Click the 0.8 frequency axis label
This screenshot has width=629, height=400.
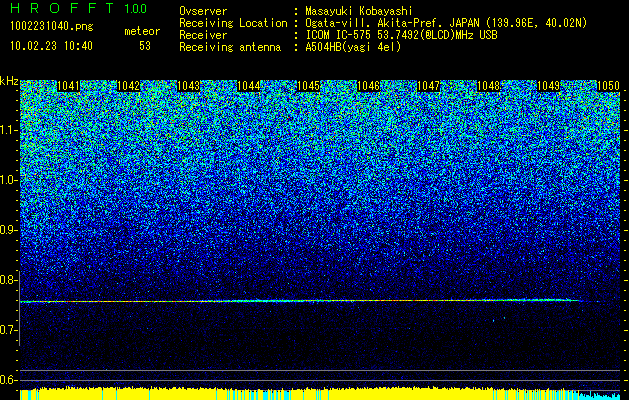pyautogui.click(x=7, y=280)
